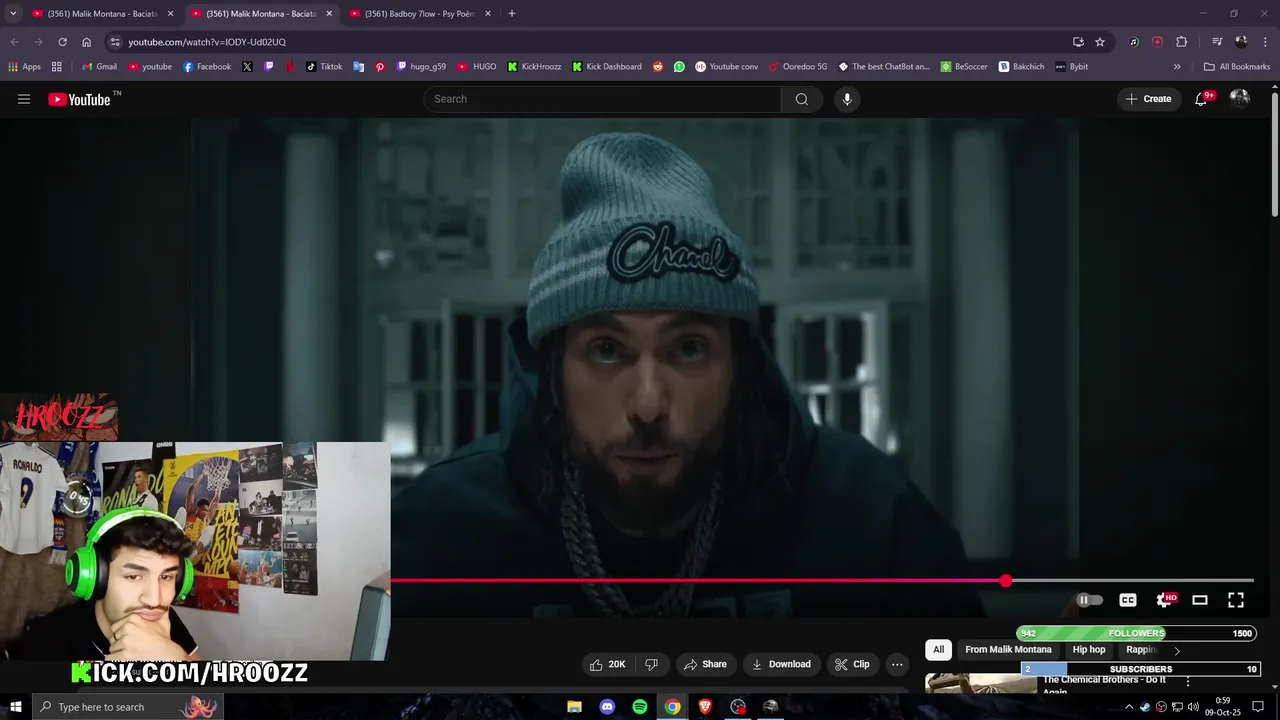Screen dimensions: 1280x720
Task: Open Chrome extensions puzzle icon
Action: click(x=1181, y=42)
